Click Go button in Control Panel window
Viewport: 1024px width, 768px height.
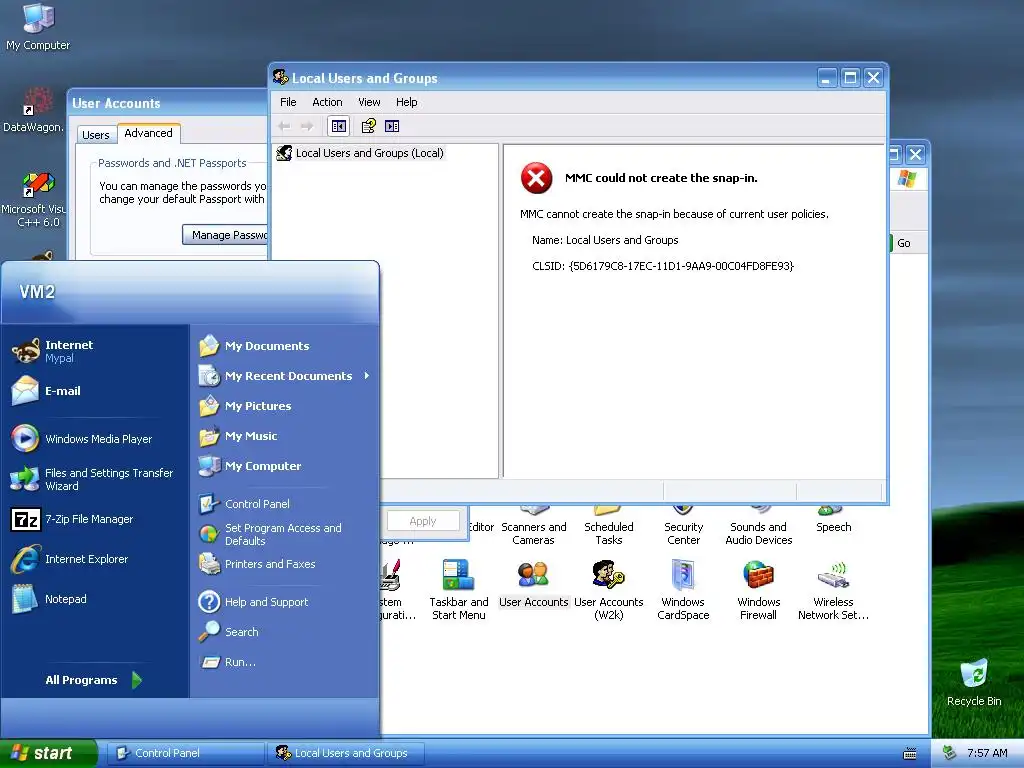click(902, 243)
